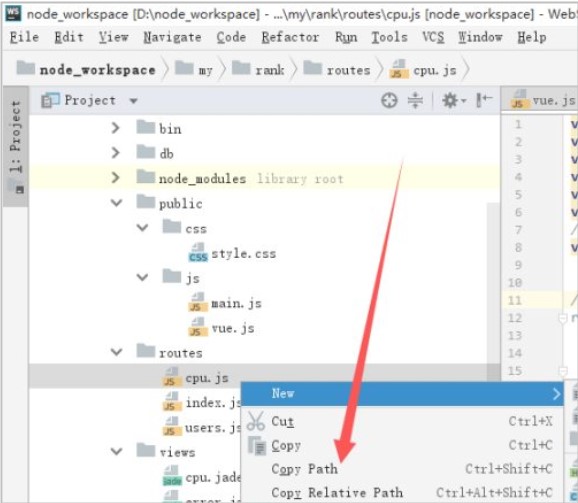Click the collapse all icon in Project toolbar

pyautogui.click(x=415, y=100)
